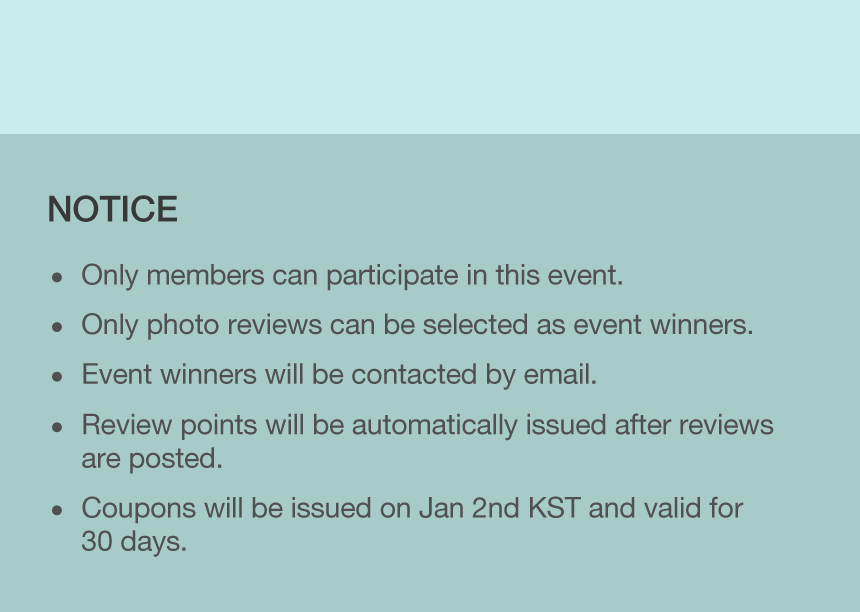This screenshot has width=860, height=612.
Task: Click the 'Only photo reviews' notice line
Action: [x=417, y=325]
